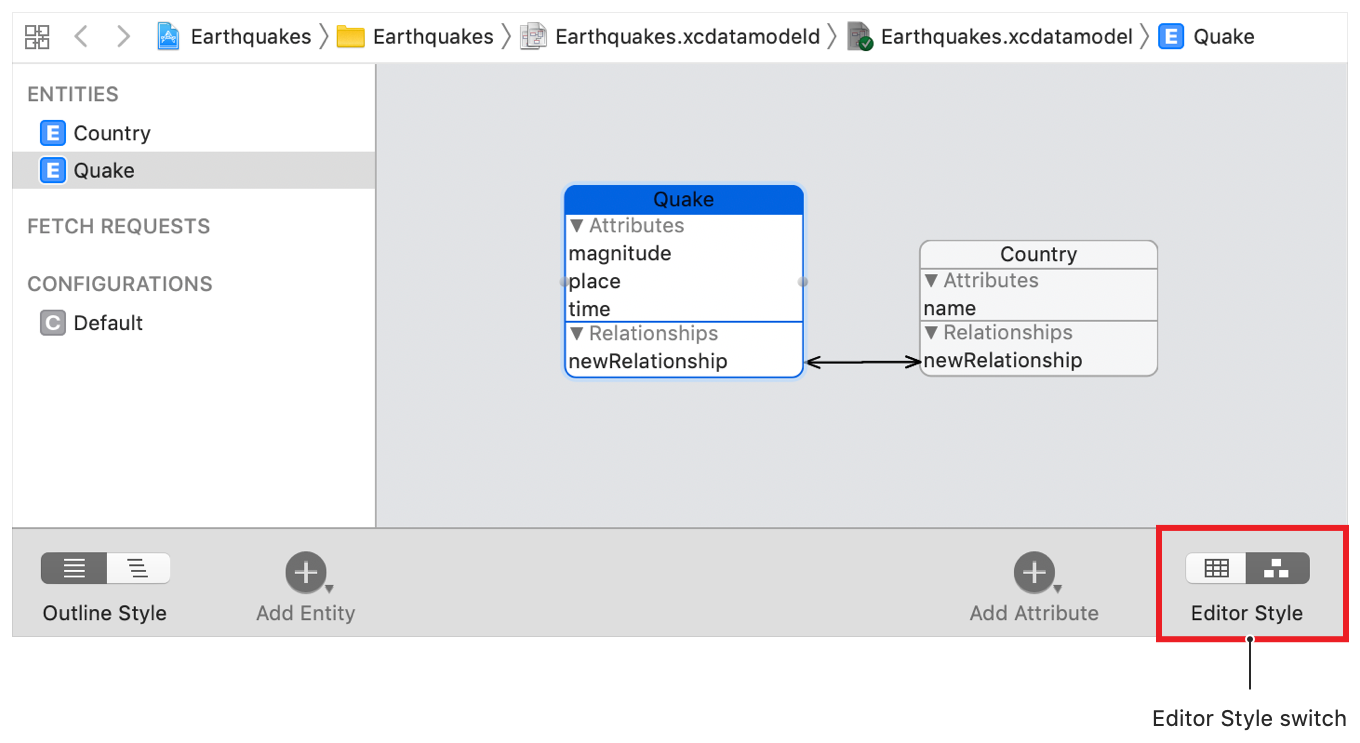Viewport: 1360px width, 743px height.
Task: Collapse Quake Relationships disclosure triangle
Action: 576,334
